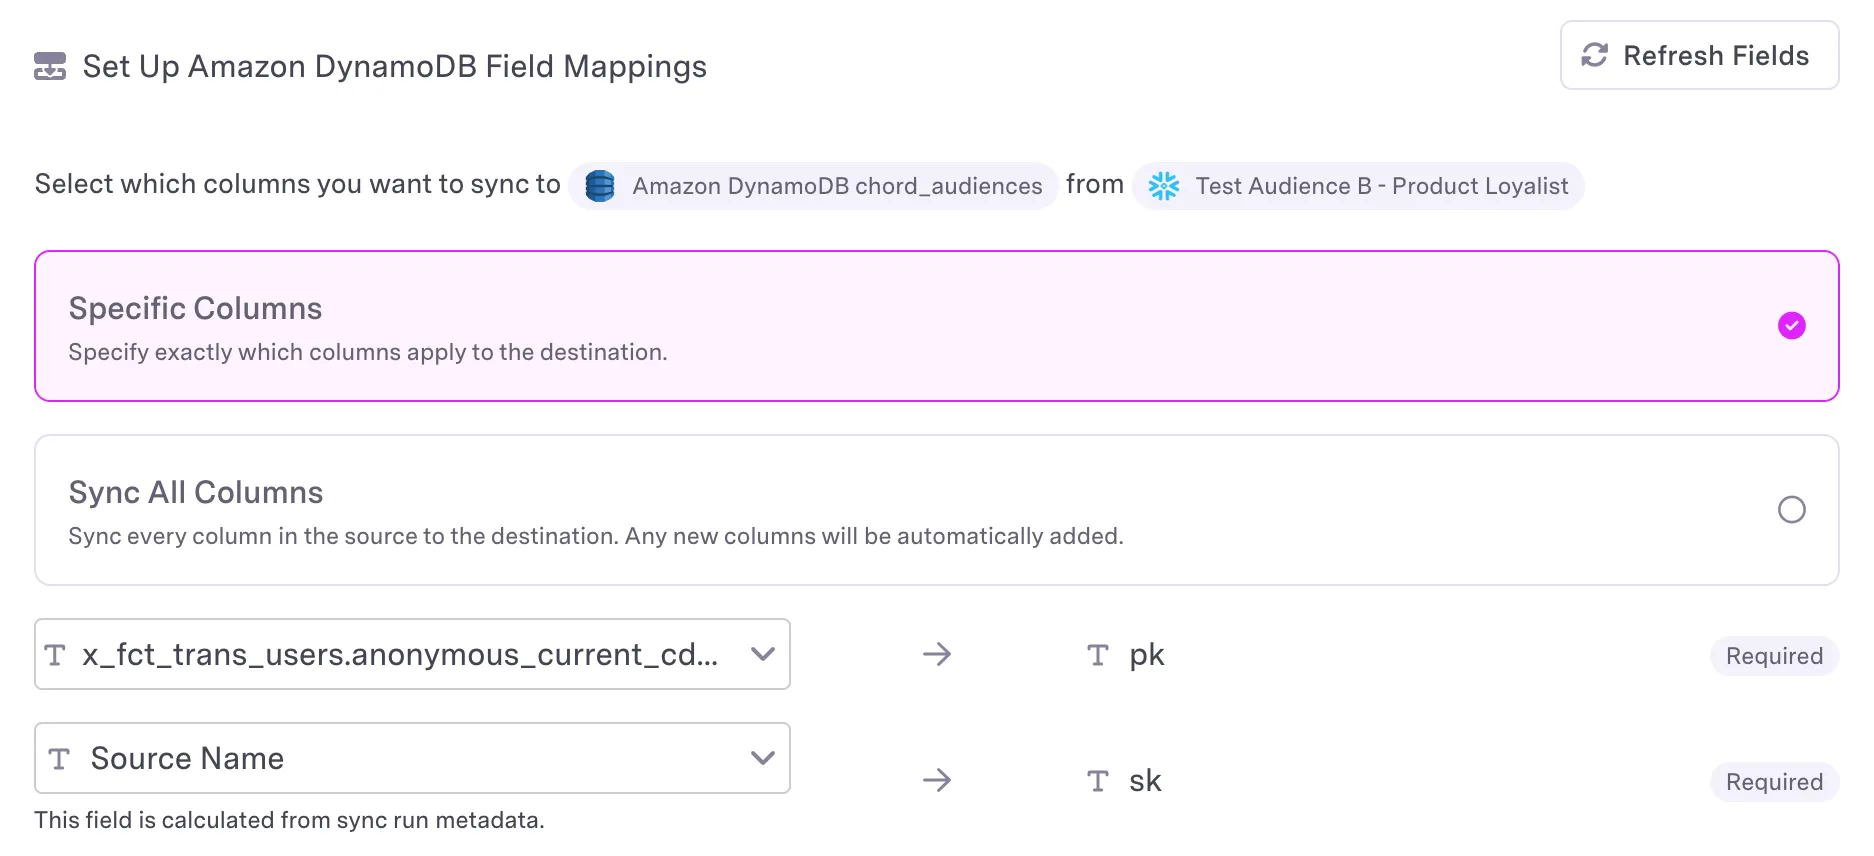Viewport: 1874px width, 856px height.
Task: Select the Sync All Columns radio button
Action: 1792,510
